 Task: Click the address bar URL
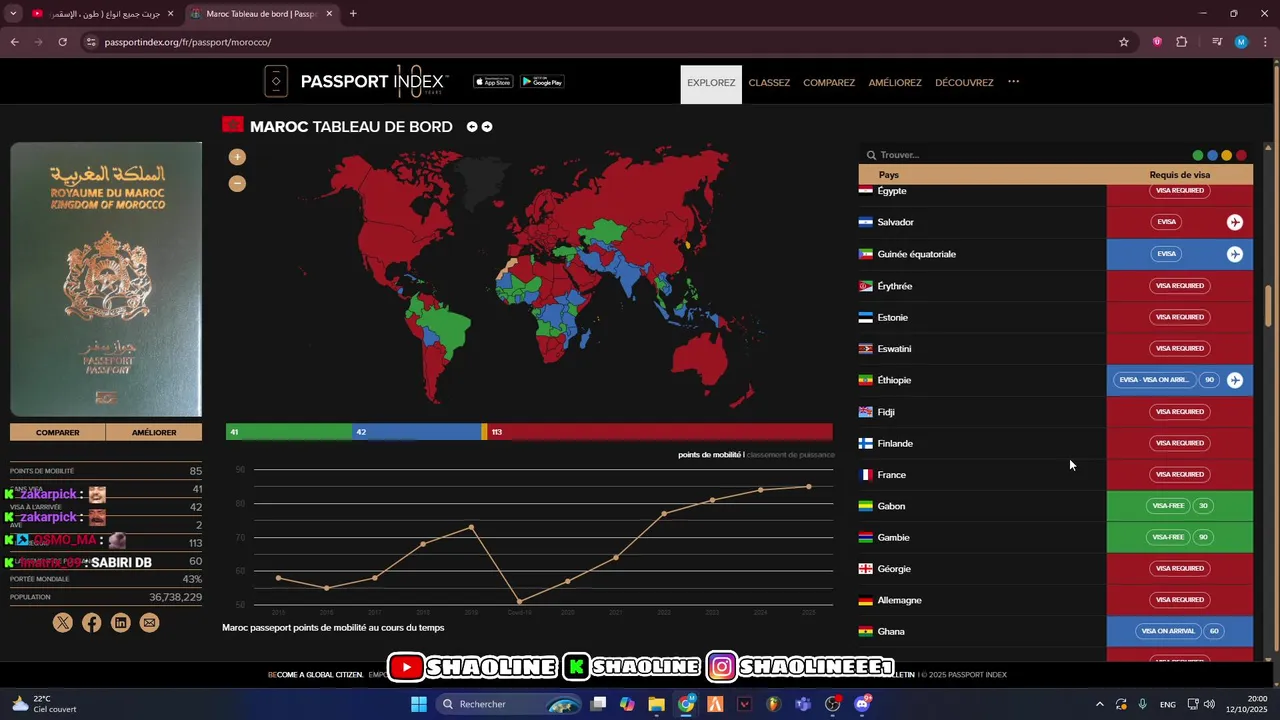188,42
